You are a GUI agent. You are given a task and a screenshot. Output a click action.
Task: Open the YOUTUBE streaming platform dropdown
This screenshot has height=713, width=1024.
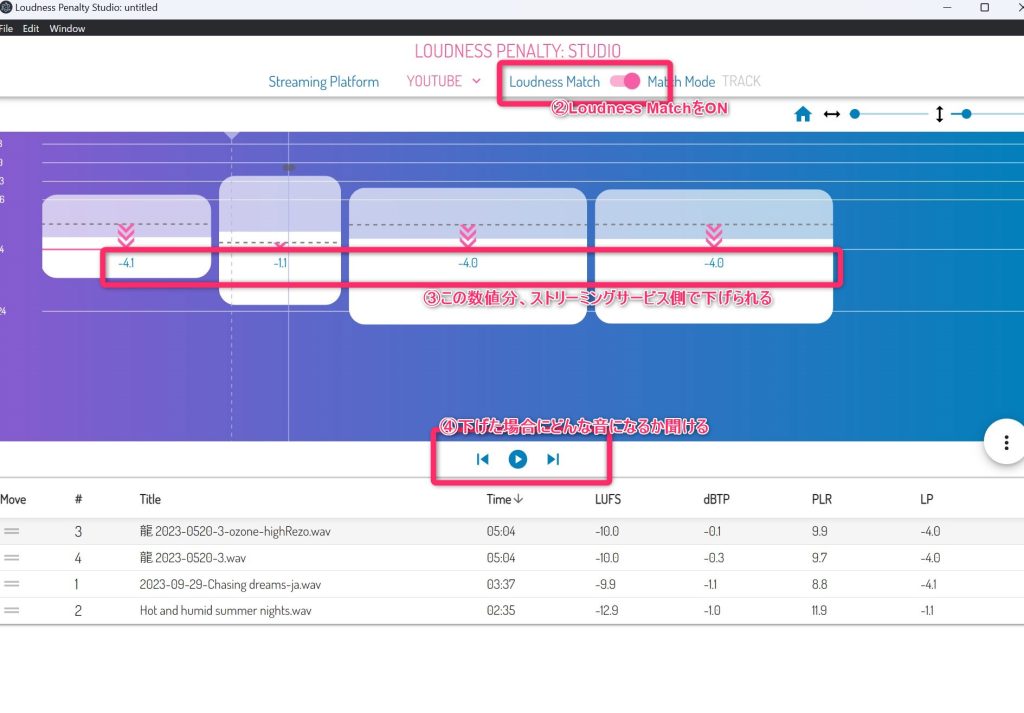pyautogui.click(x=443, y=81)
